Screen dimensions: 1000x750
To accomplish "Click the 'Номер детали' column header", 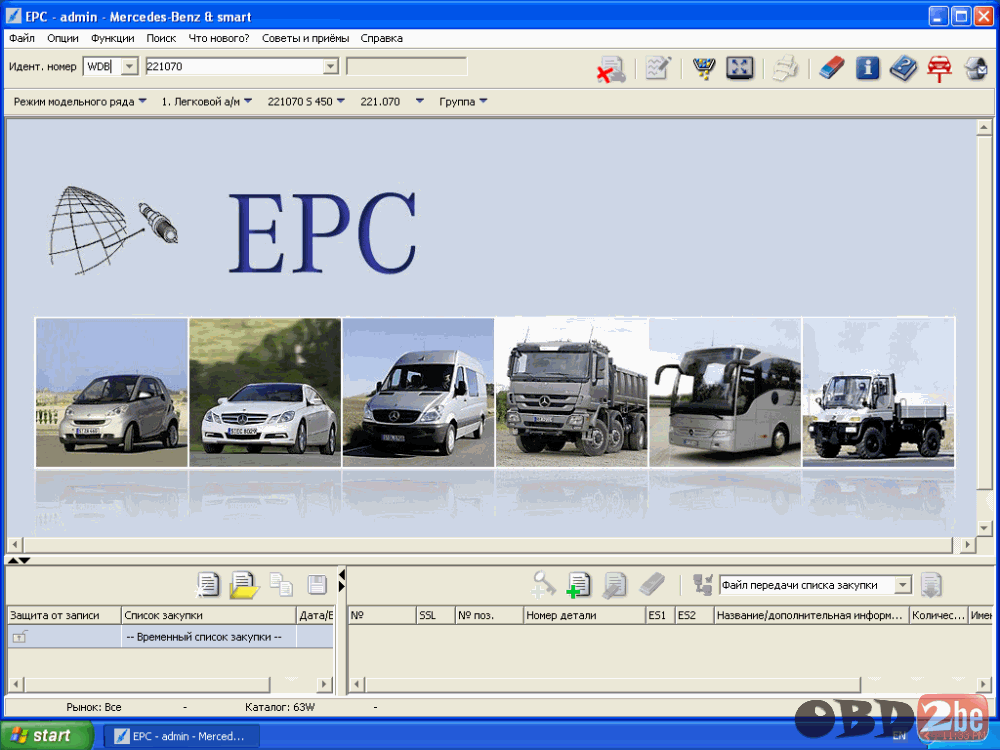I will click(x=584, y=615).
